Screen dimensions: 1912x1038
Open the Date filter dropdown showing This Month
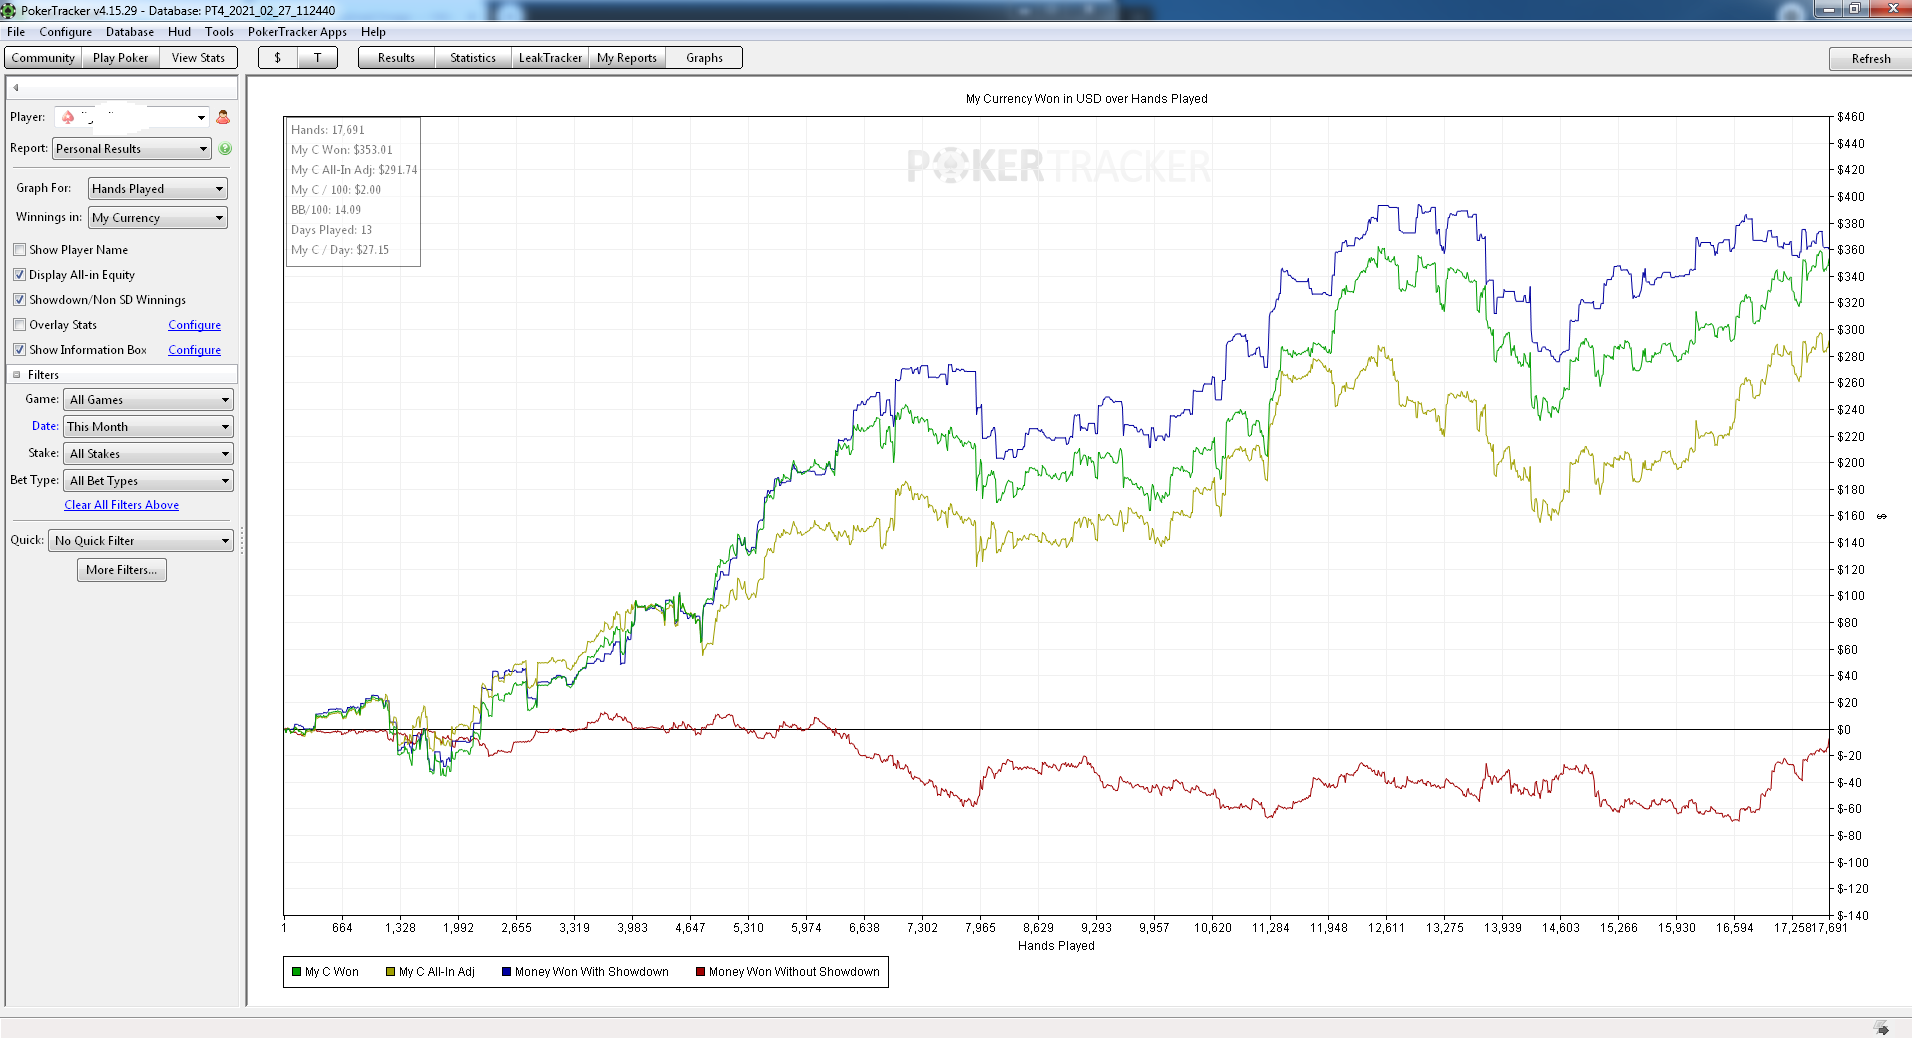click(148, 427)
